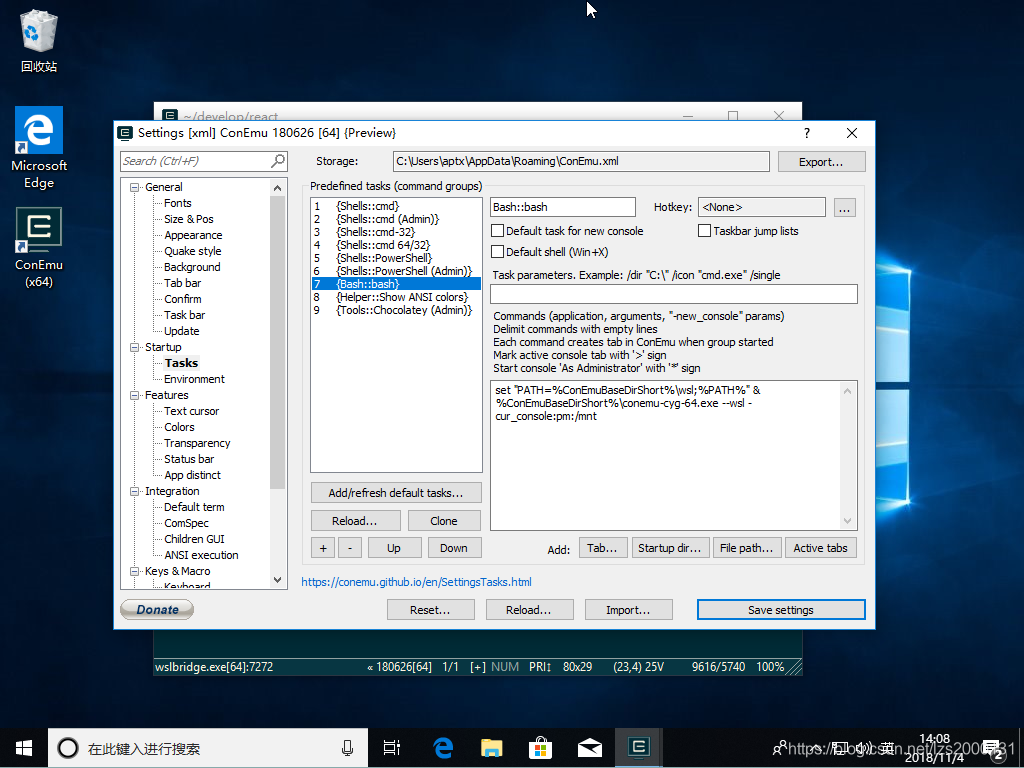1024x768 pixels.
Task: Check the Taskbar jump lists option
Action: [705, 231]
